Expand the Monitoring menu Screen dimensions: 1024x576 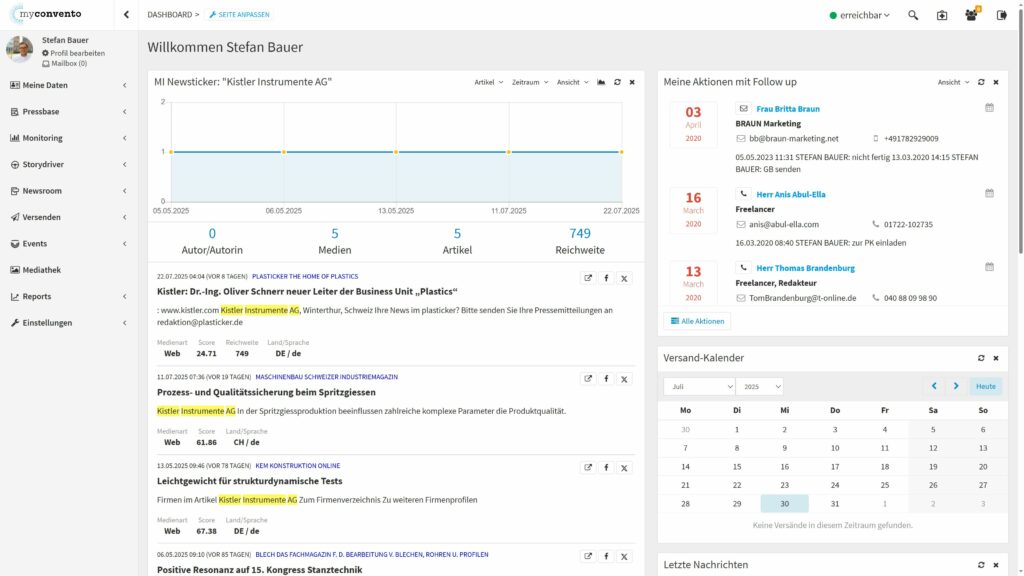(x=69, y=138)
